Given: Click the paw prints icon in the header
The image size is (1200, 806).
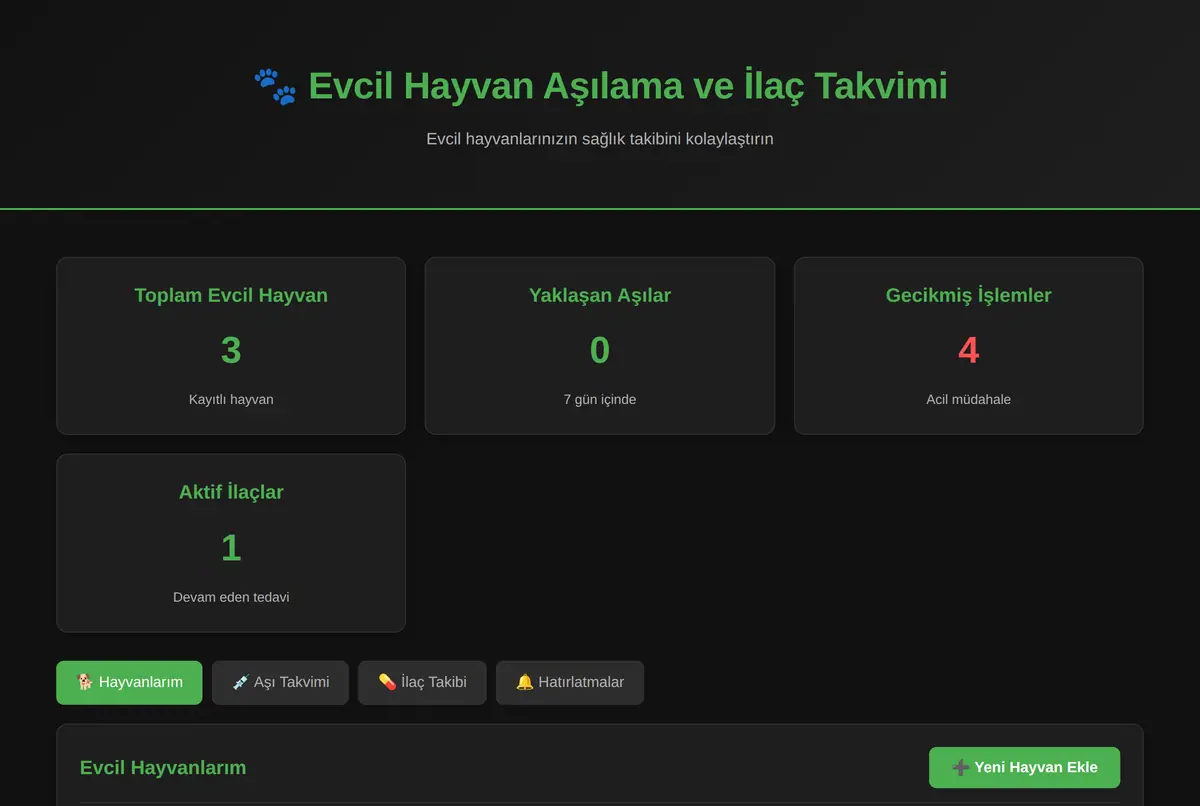Looking at the screenshot, I should [275, 87].
